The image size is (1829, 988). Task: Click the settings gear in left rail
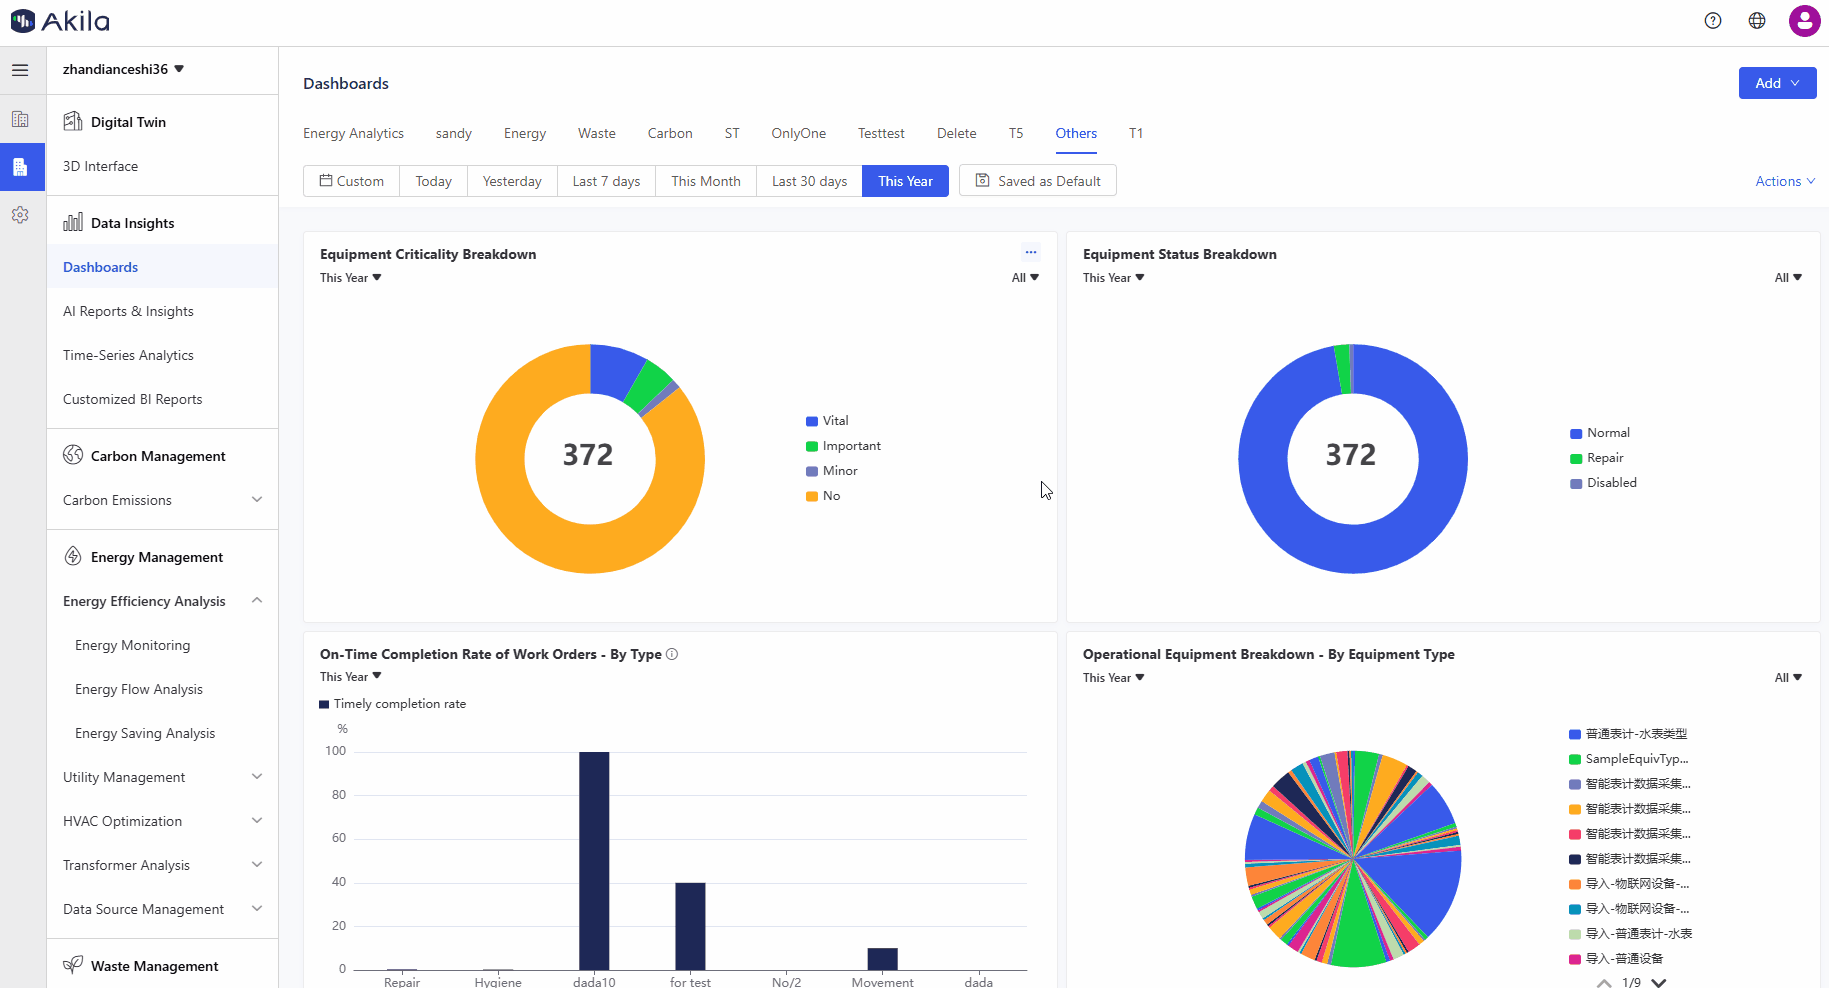click(20, 215)
